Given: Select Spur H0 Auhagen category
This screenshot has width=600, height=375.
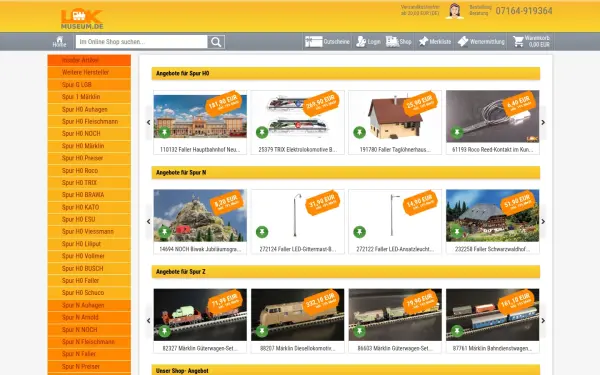Looking at the screenshot, I should (89, 109).
